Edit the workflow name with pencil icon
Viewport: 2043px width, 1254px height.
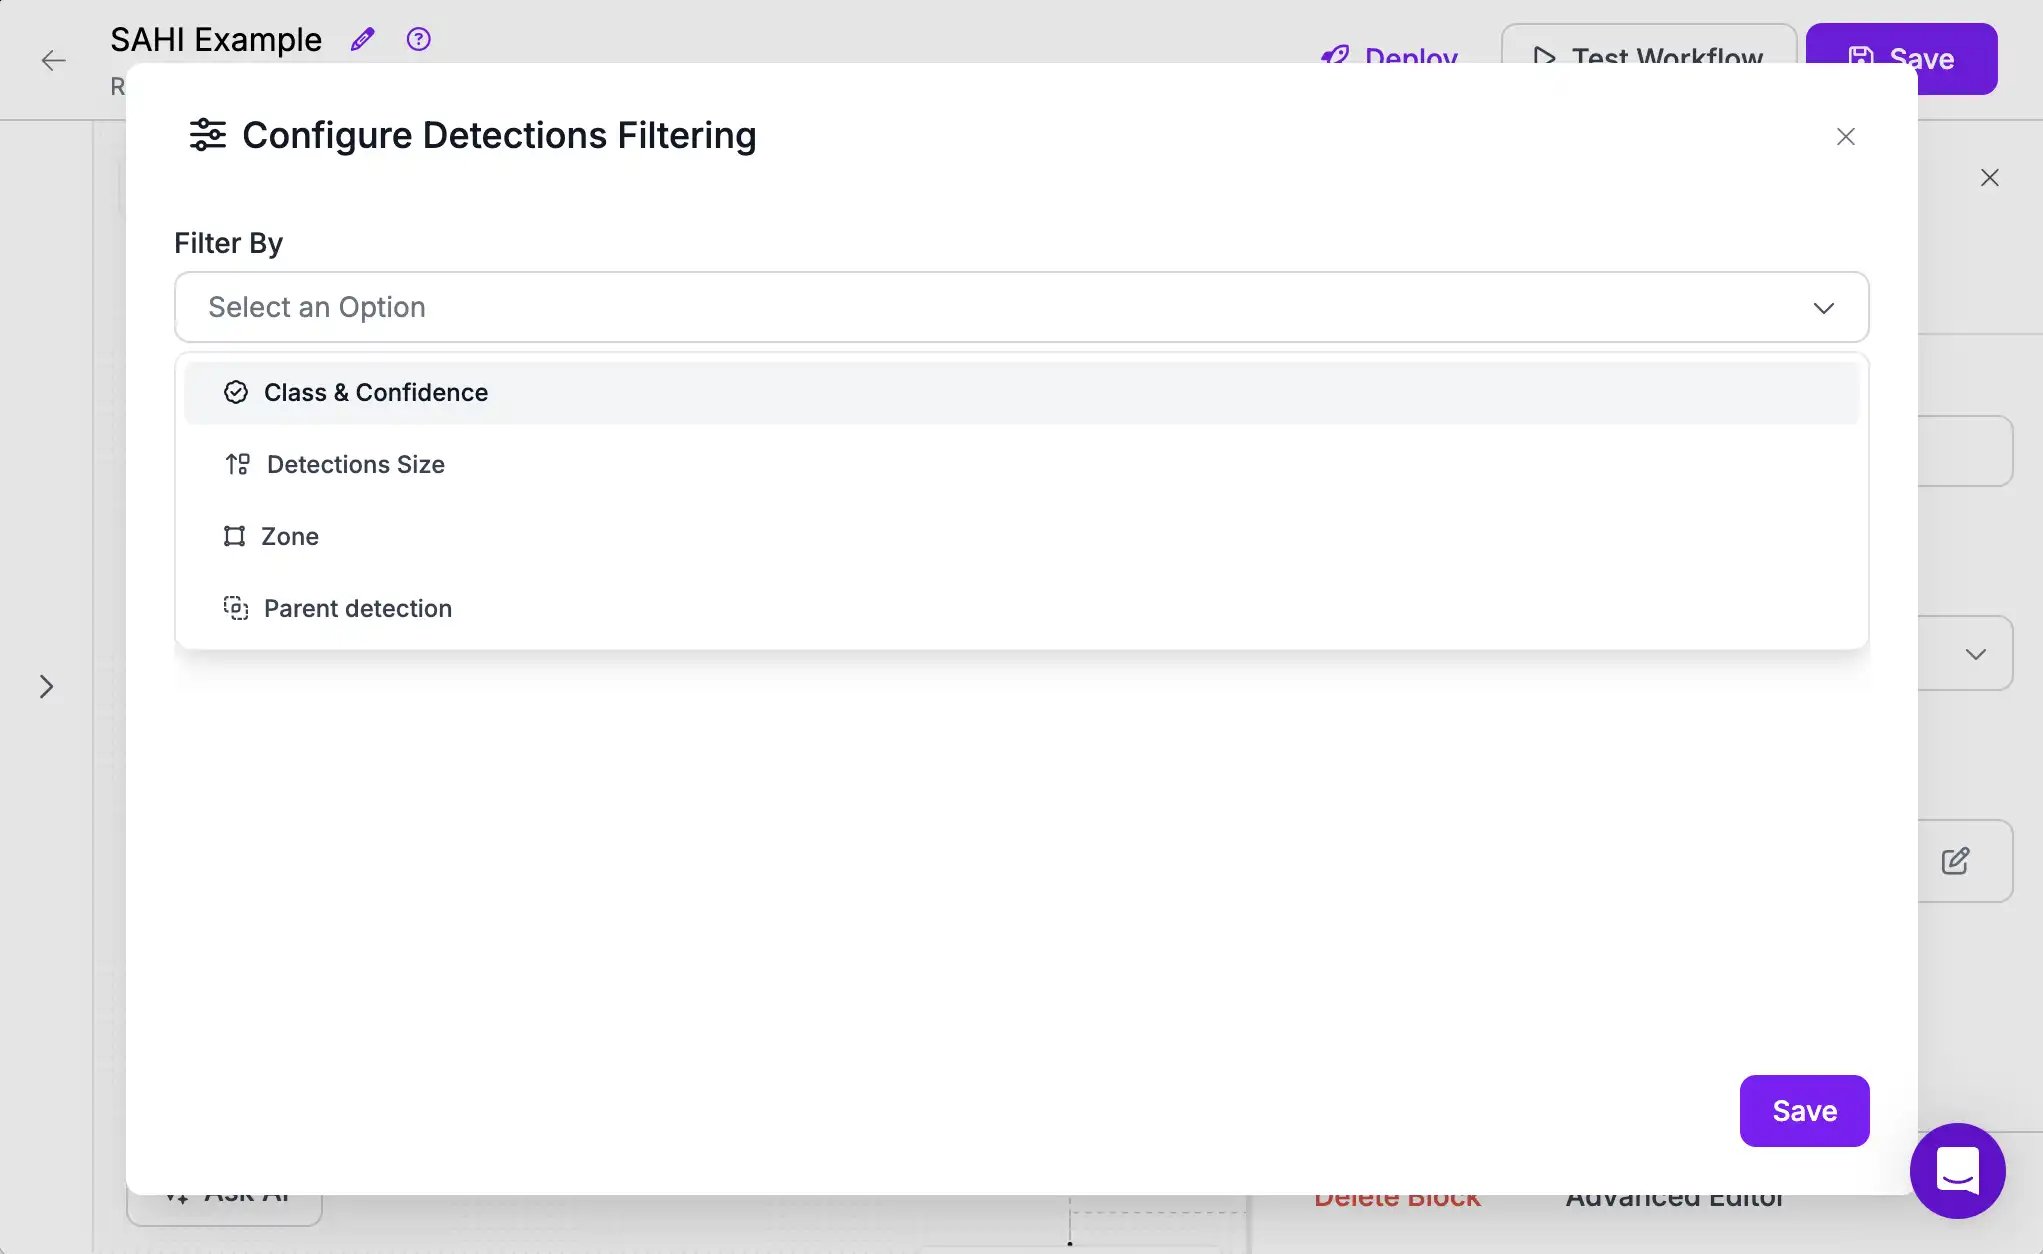click(362, 40)
